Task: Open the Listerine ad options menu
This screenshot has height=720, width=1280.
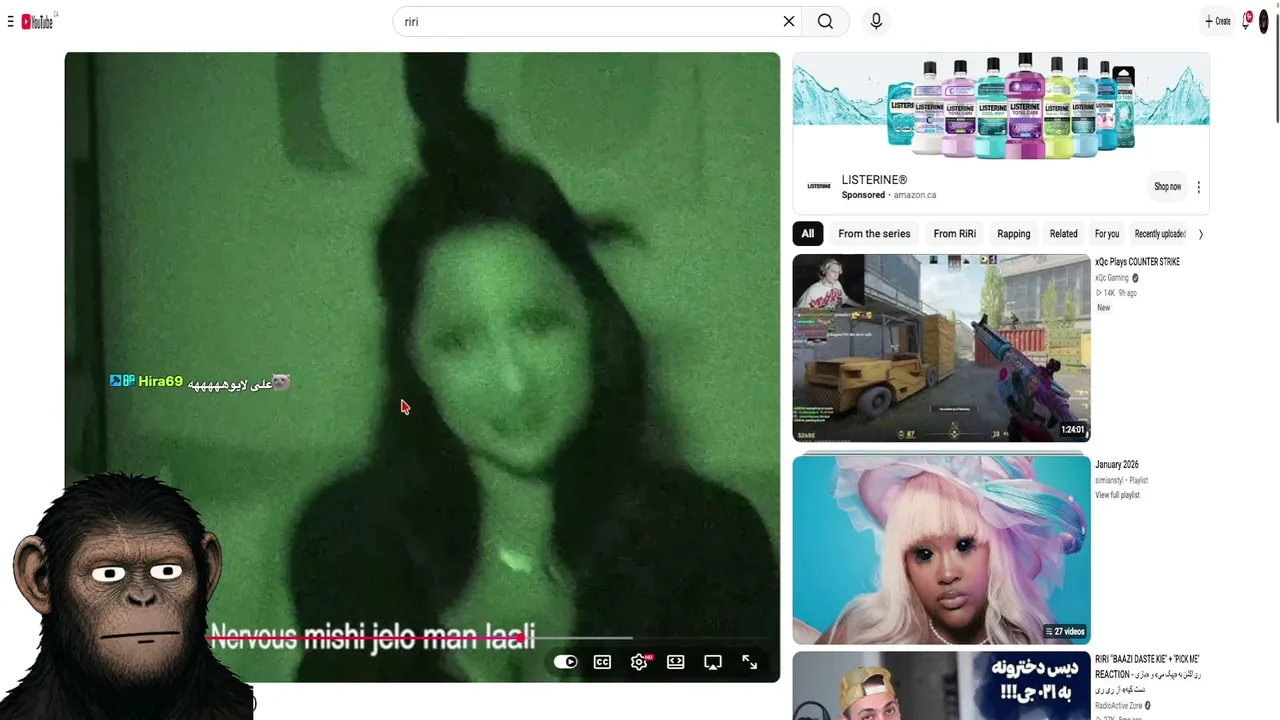Action: click(1198, 187)
